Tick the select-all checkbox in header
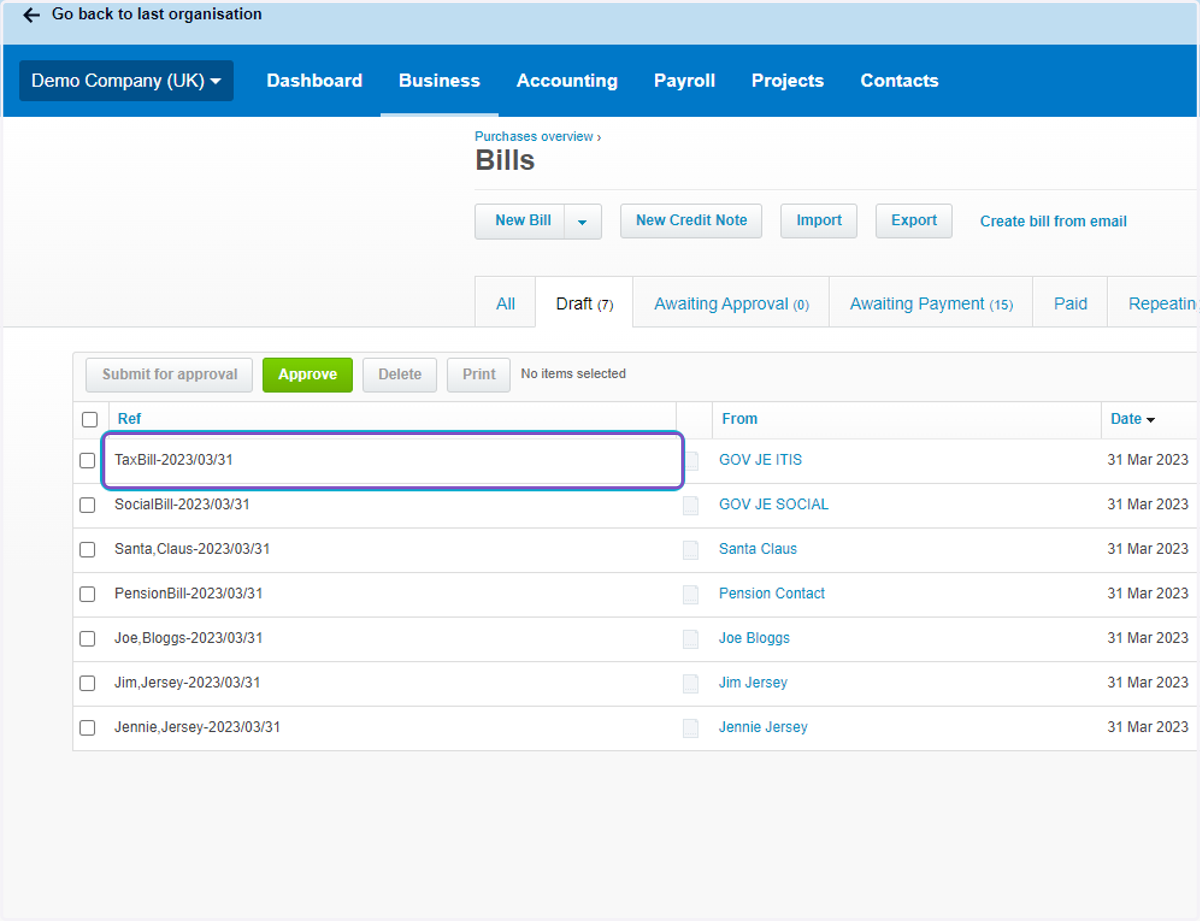 point(90,420)
